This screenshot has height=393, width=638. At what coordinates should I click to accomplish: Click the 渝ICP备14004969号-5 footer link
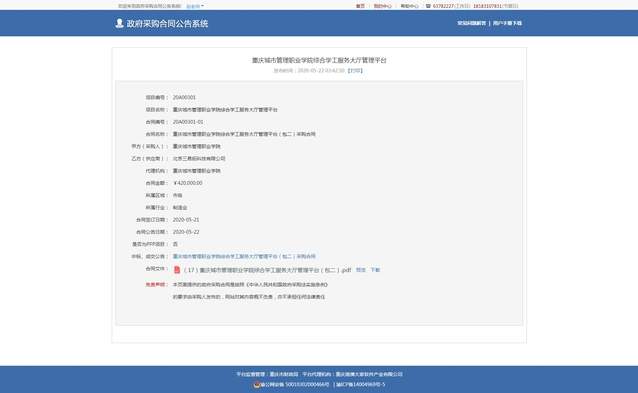(x=361, y=384)
